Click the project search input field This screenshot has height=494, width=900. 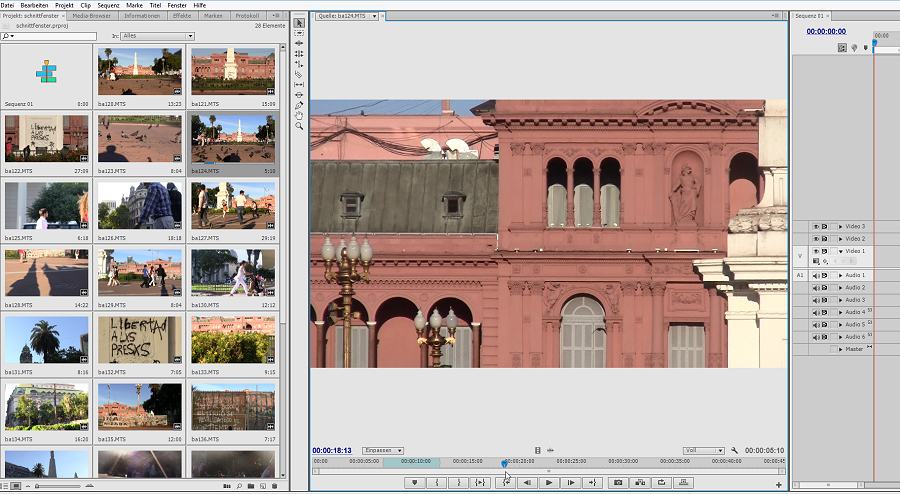pos(49,36)
